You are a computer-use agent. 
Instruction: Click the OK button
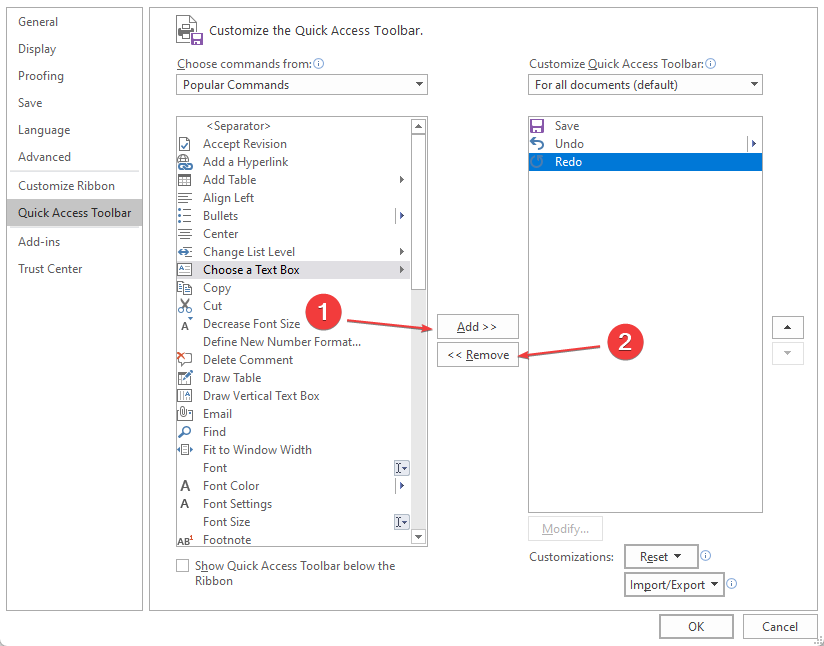pos(696,627)
